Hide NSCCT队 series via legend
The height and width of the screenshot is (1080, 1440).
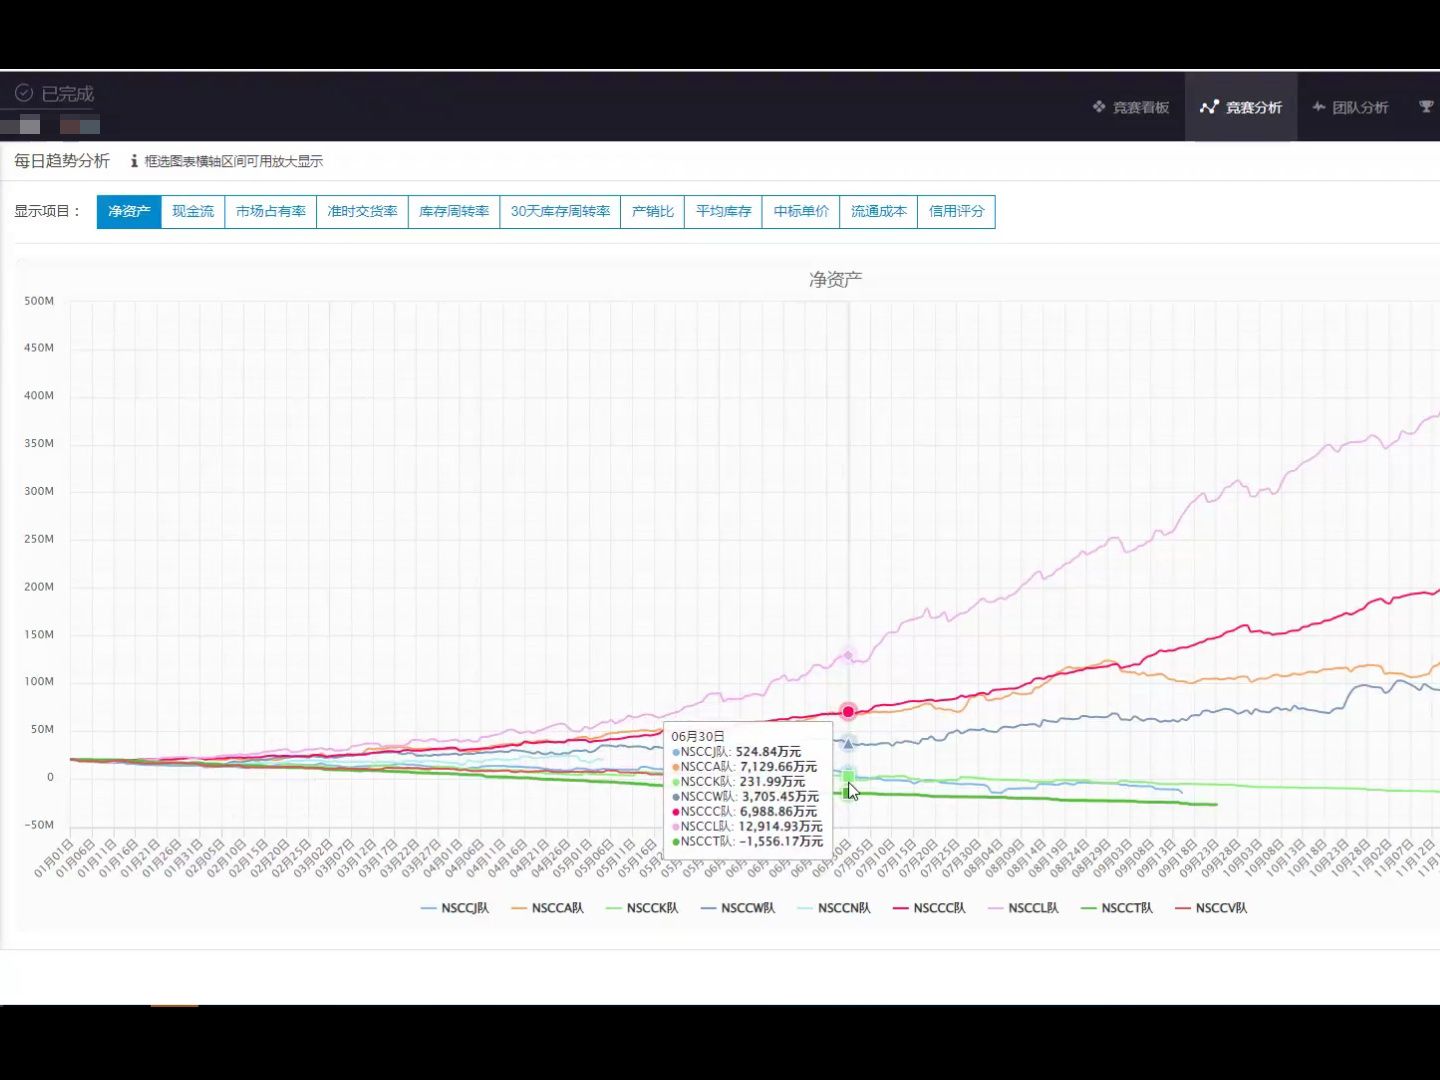[1117, 908]
